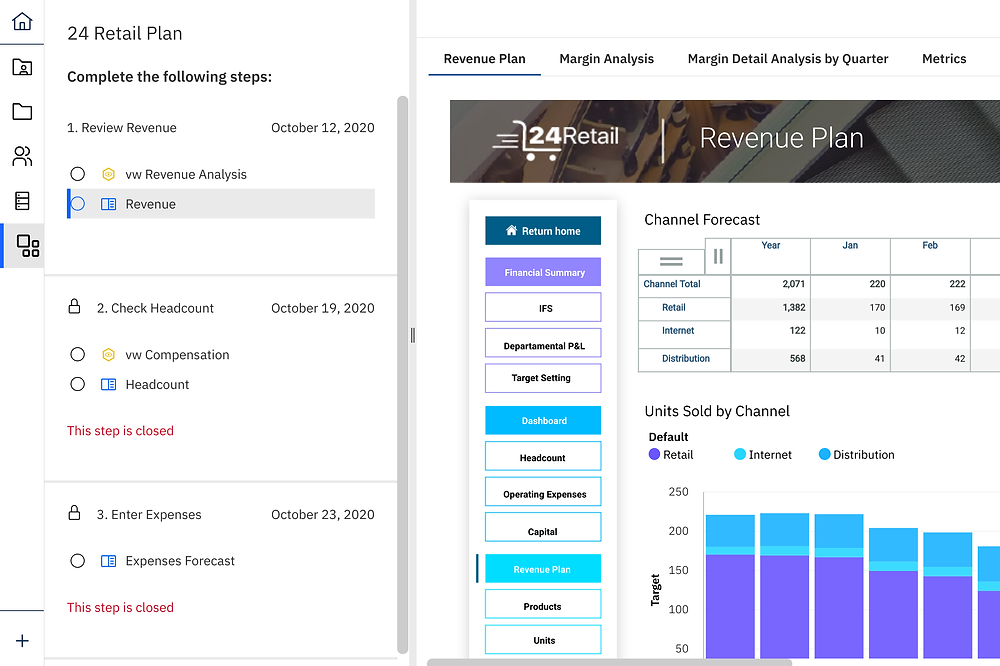Viewport: 1000px width, 666px height.
Task: Select the Distribution row header in table
Action: click(x=686, y=359)
